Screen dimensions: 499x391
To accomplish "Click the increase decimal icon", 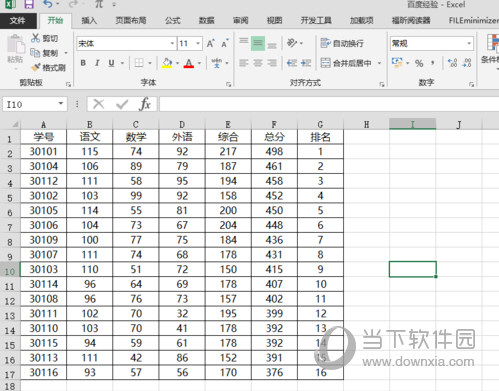I will point(452,63).
